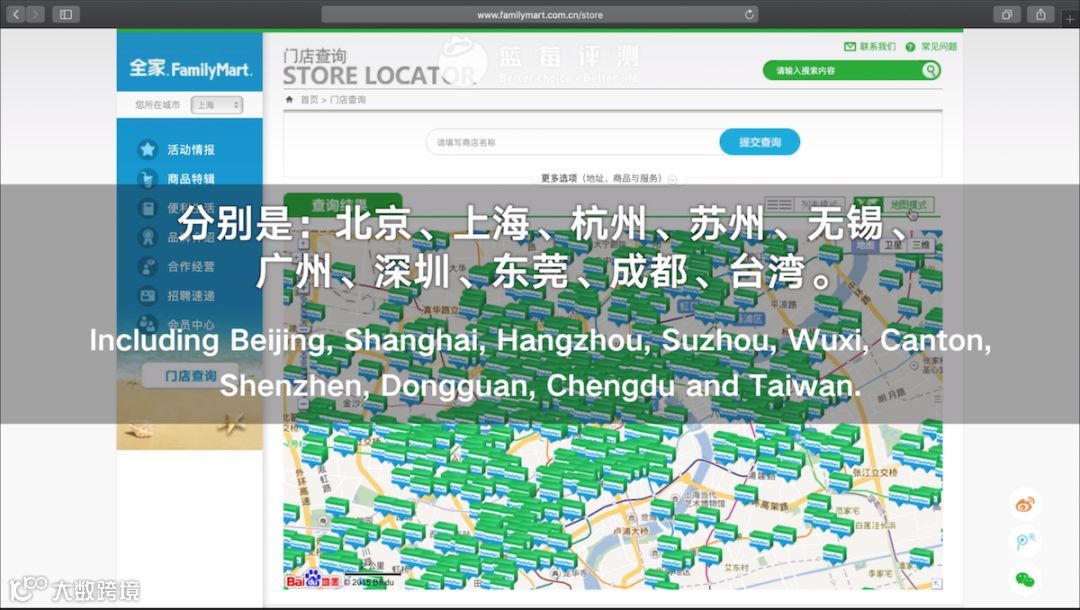The width and height of the screenshot is (1080, 610).
Task: Click the www.familymart.com.cn/store address bar
Action: click(539, 14)
